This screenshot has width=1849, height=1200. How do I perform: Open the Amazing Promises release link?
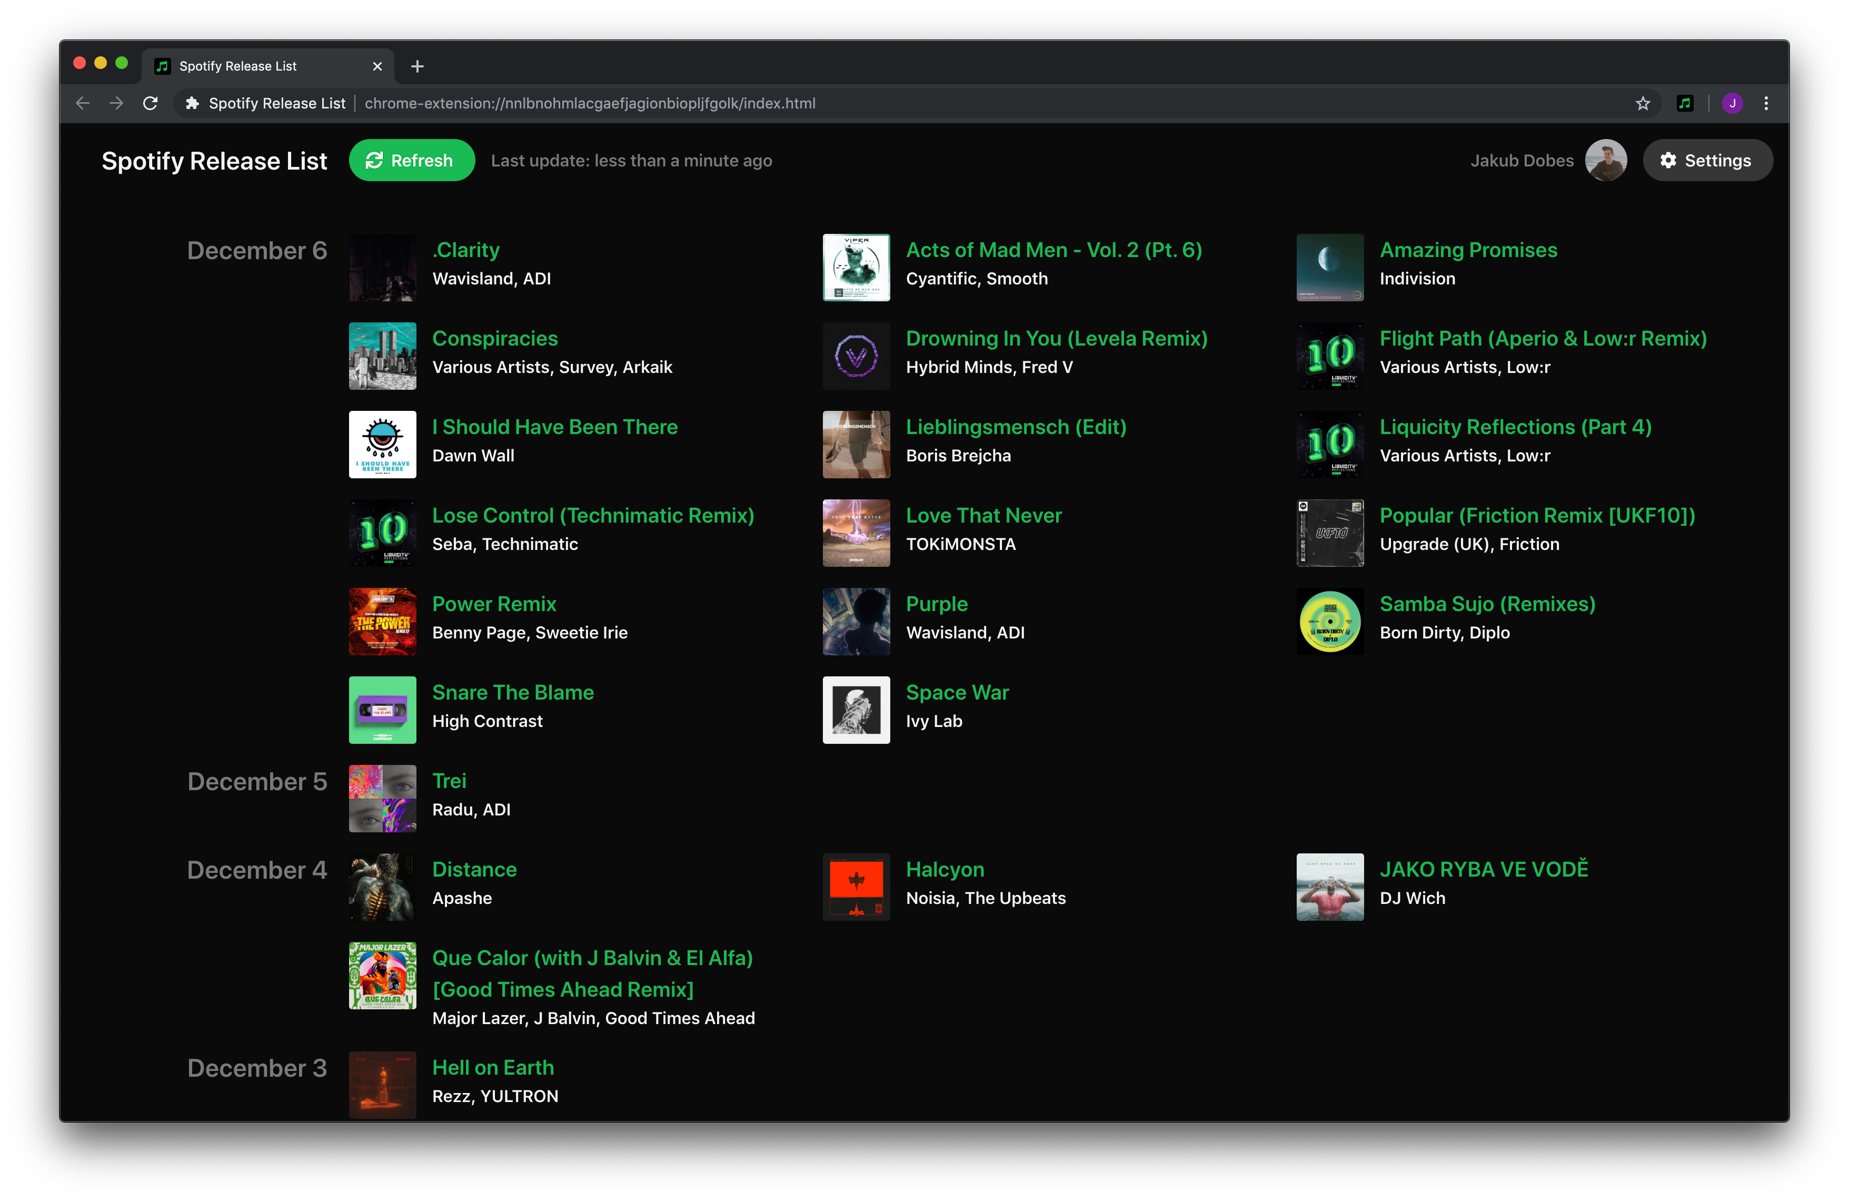point(1468,250)
